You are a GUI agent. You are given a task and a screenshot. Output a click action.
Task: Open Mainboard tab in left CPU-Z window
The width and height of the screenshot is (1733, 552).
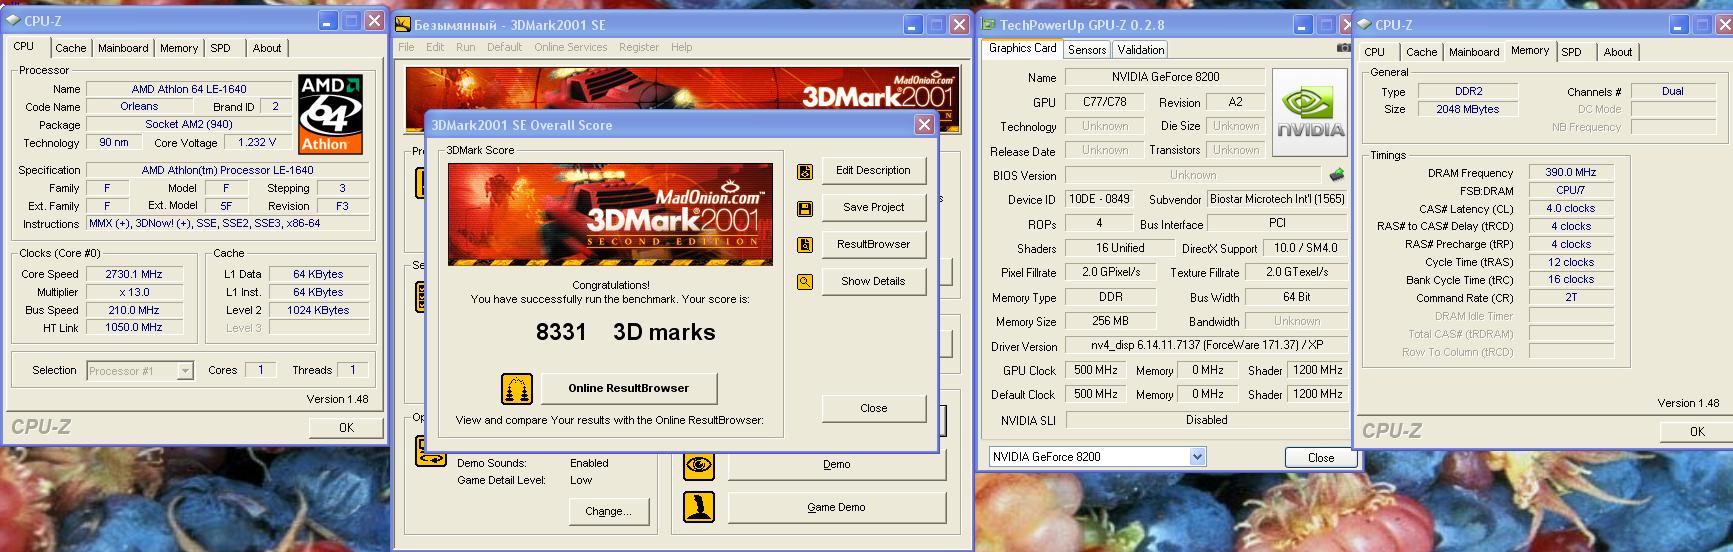click(123, 48)
